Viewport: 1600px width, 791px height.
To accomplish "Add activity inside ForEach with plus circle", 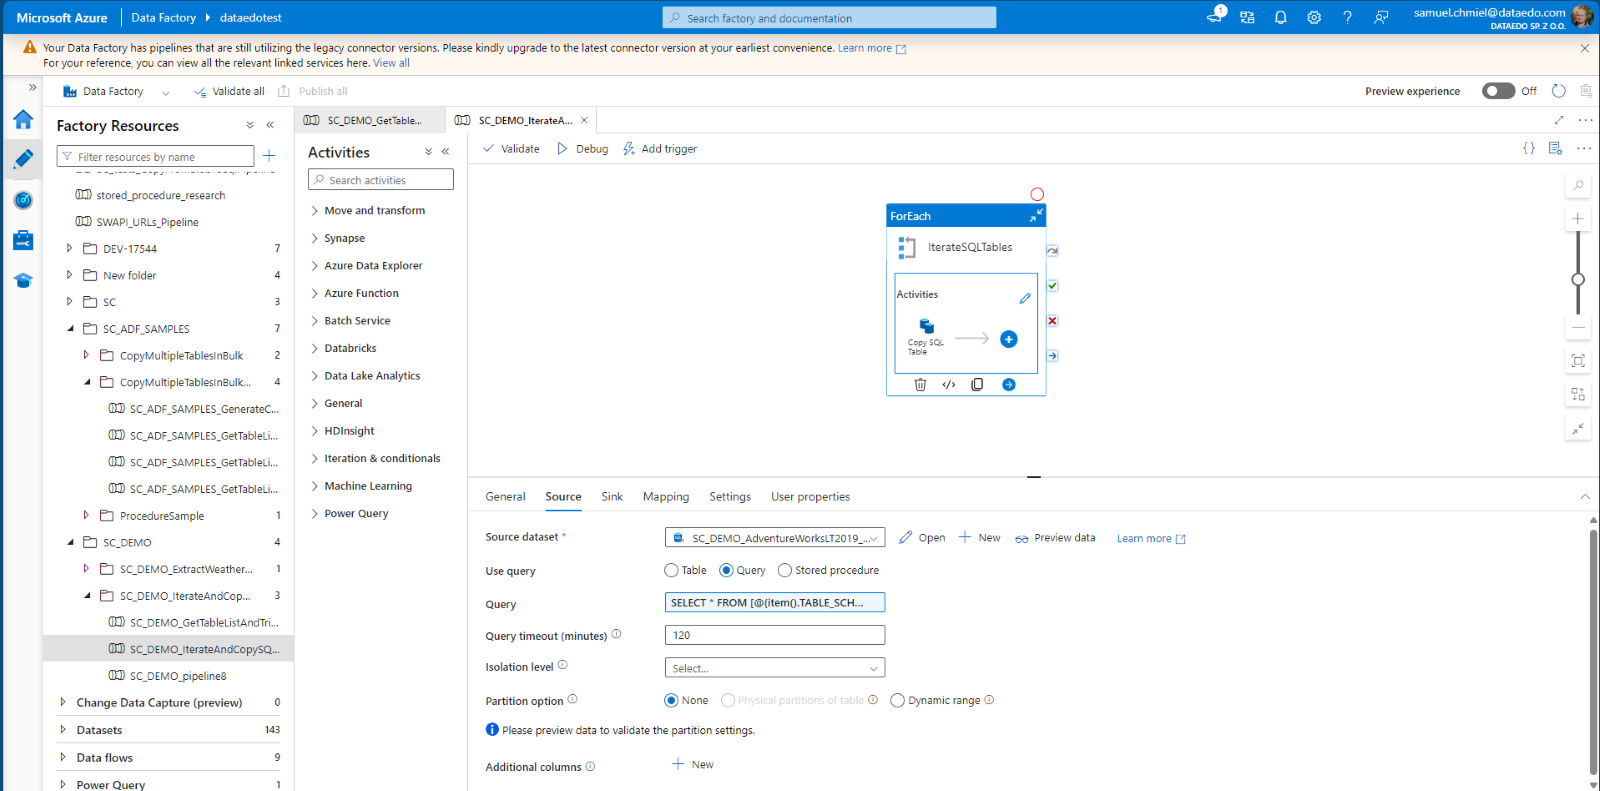I will [x=1009, y=339].
